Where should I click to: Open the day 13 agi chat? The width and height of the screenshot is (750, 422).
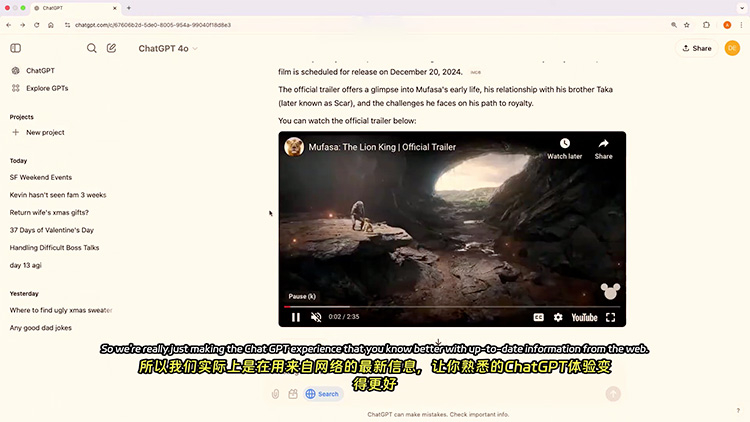click(25, 265)
